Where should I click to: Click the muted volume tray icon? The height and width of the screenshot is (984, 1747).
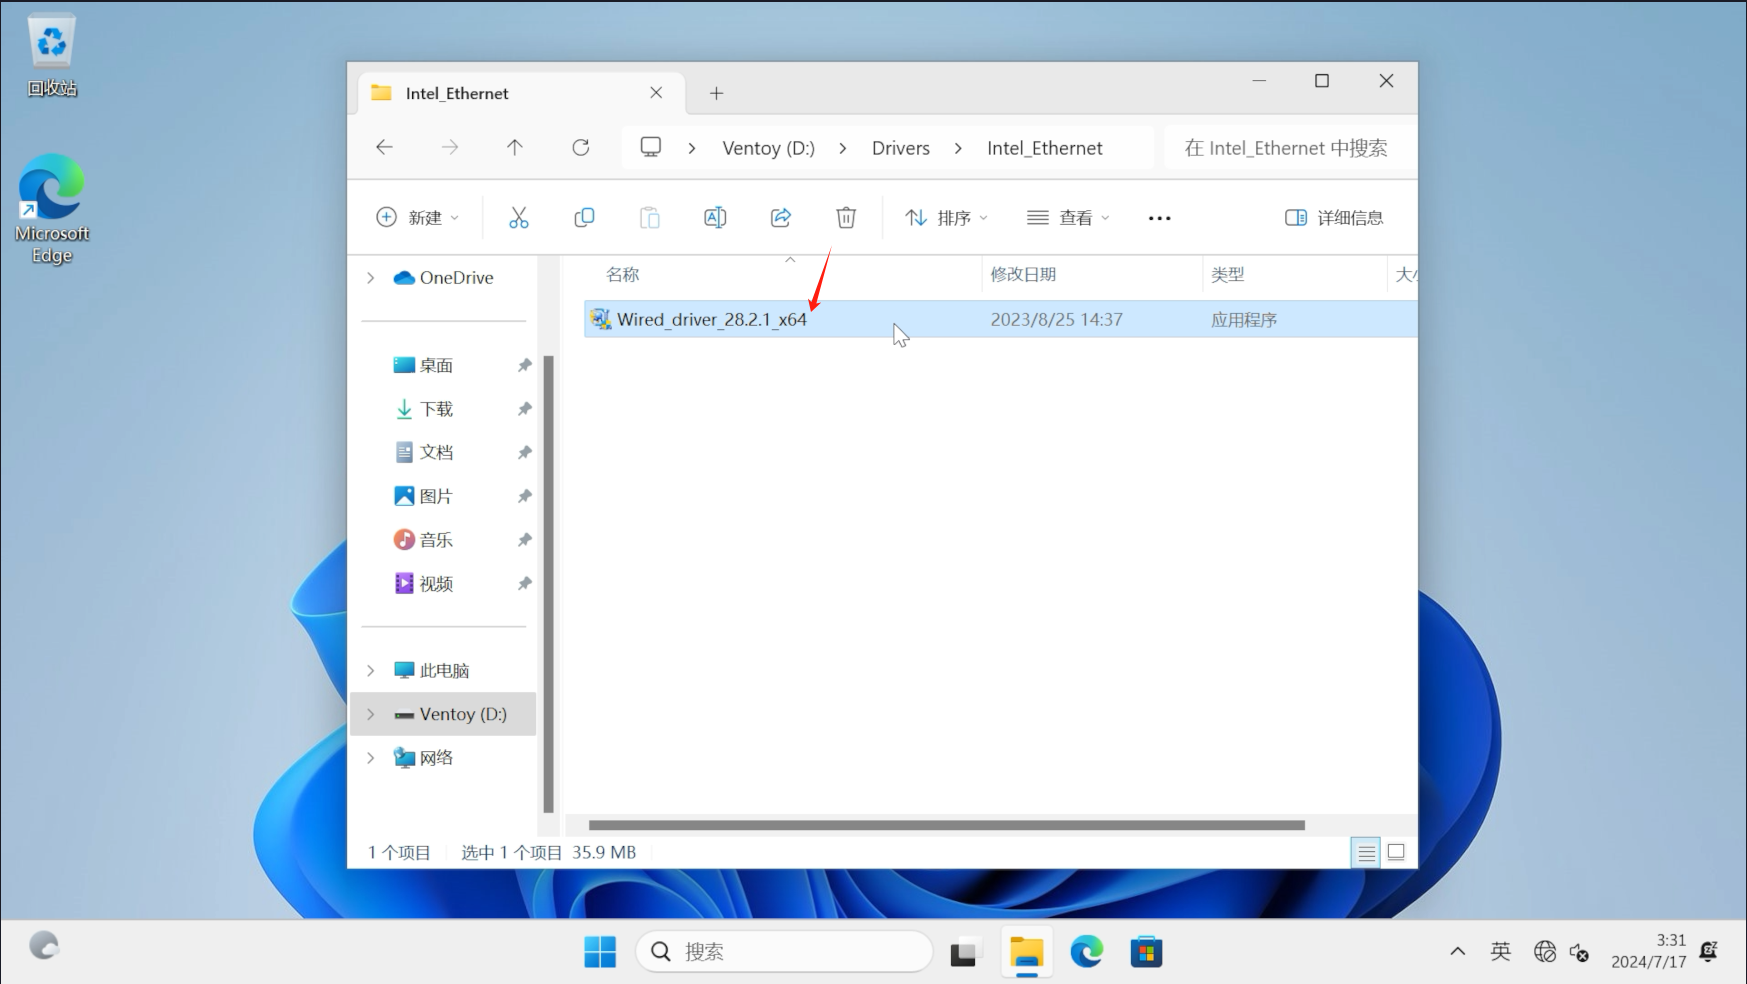tap(1580, 952)
